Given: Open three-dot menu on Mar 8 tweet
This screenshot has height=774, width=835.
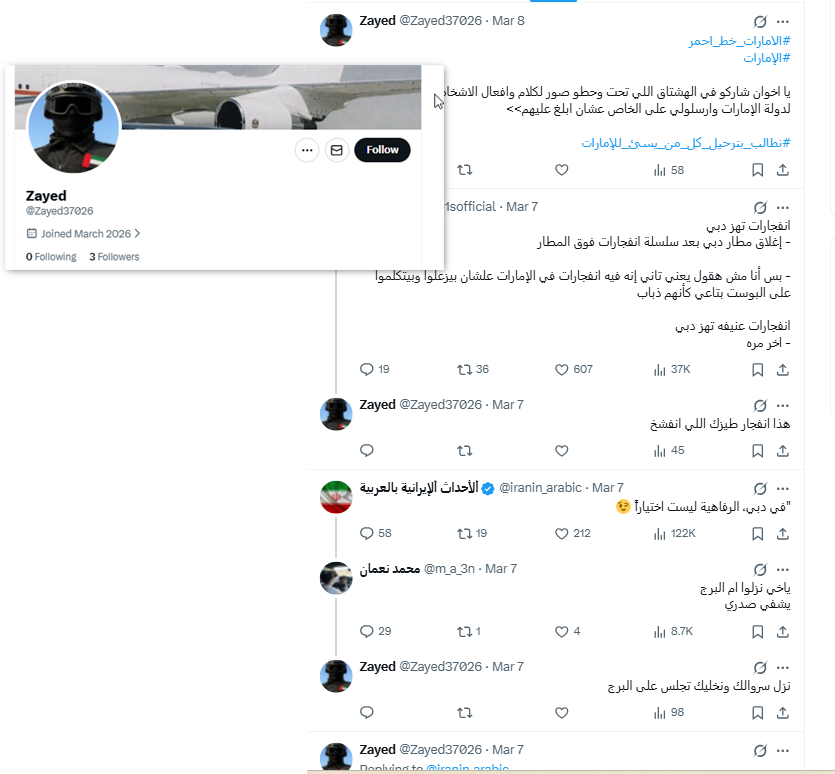Looking at the screenshot, I should (x=782, y=22).
